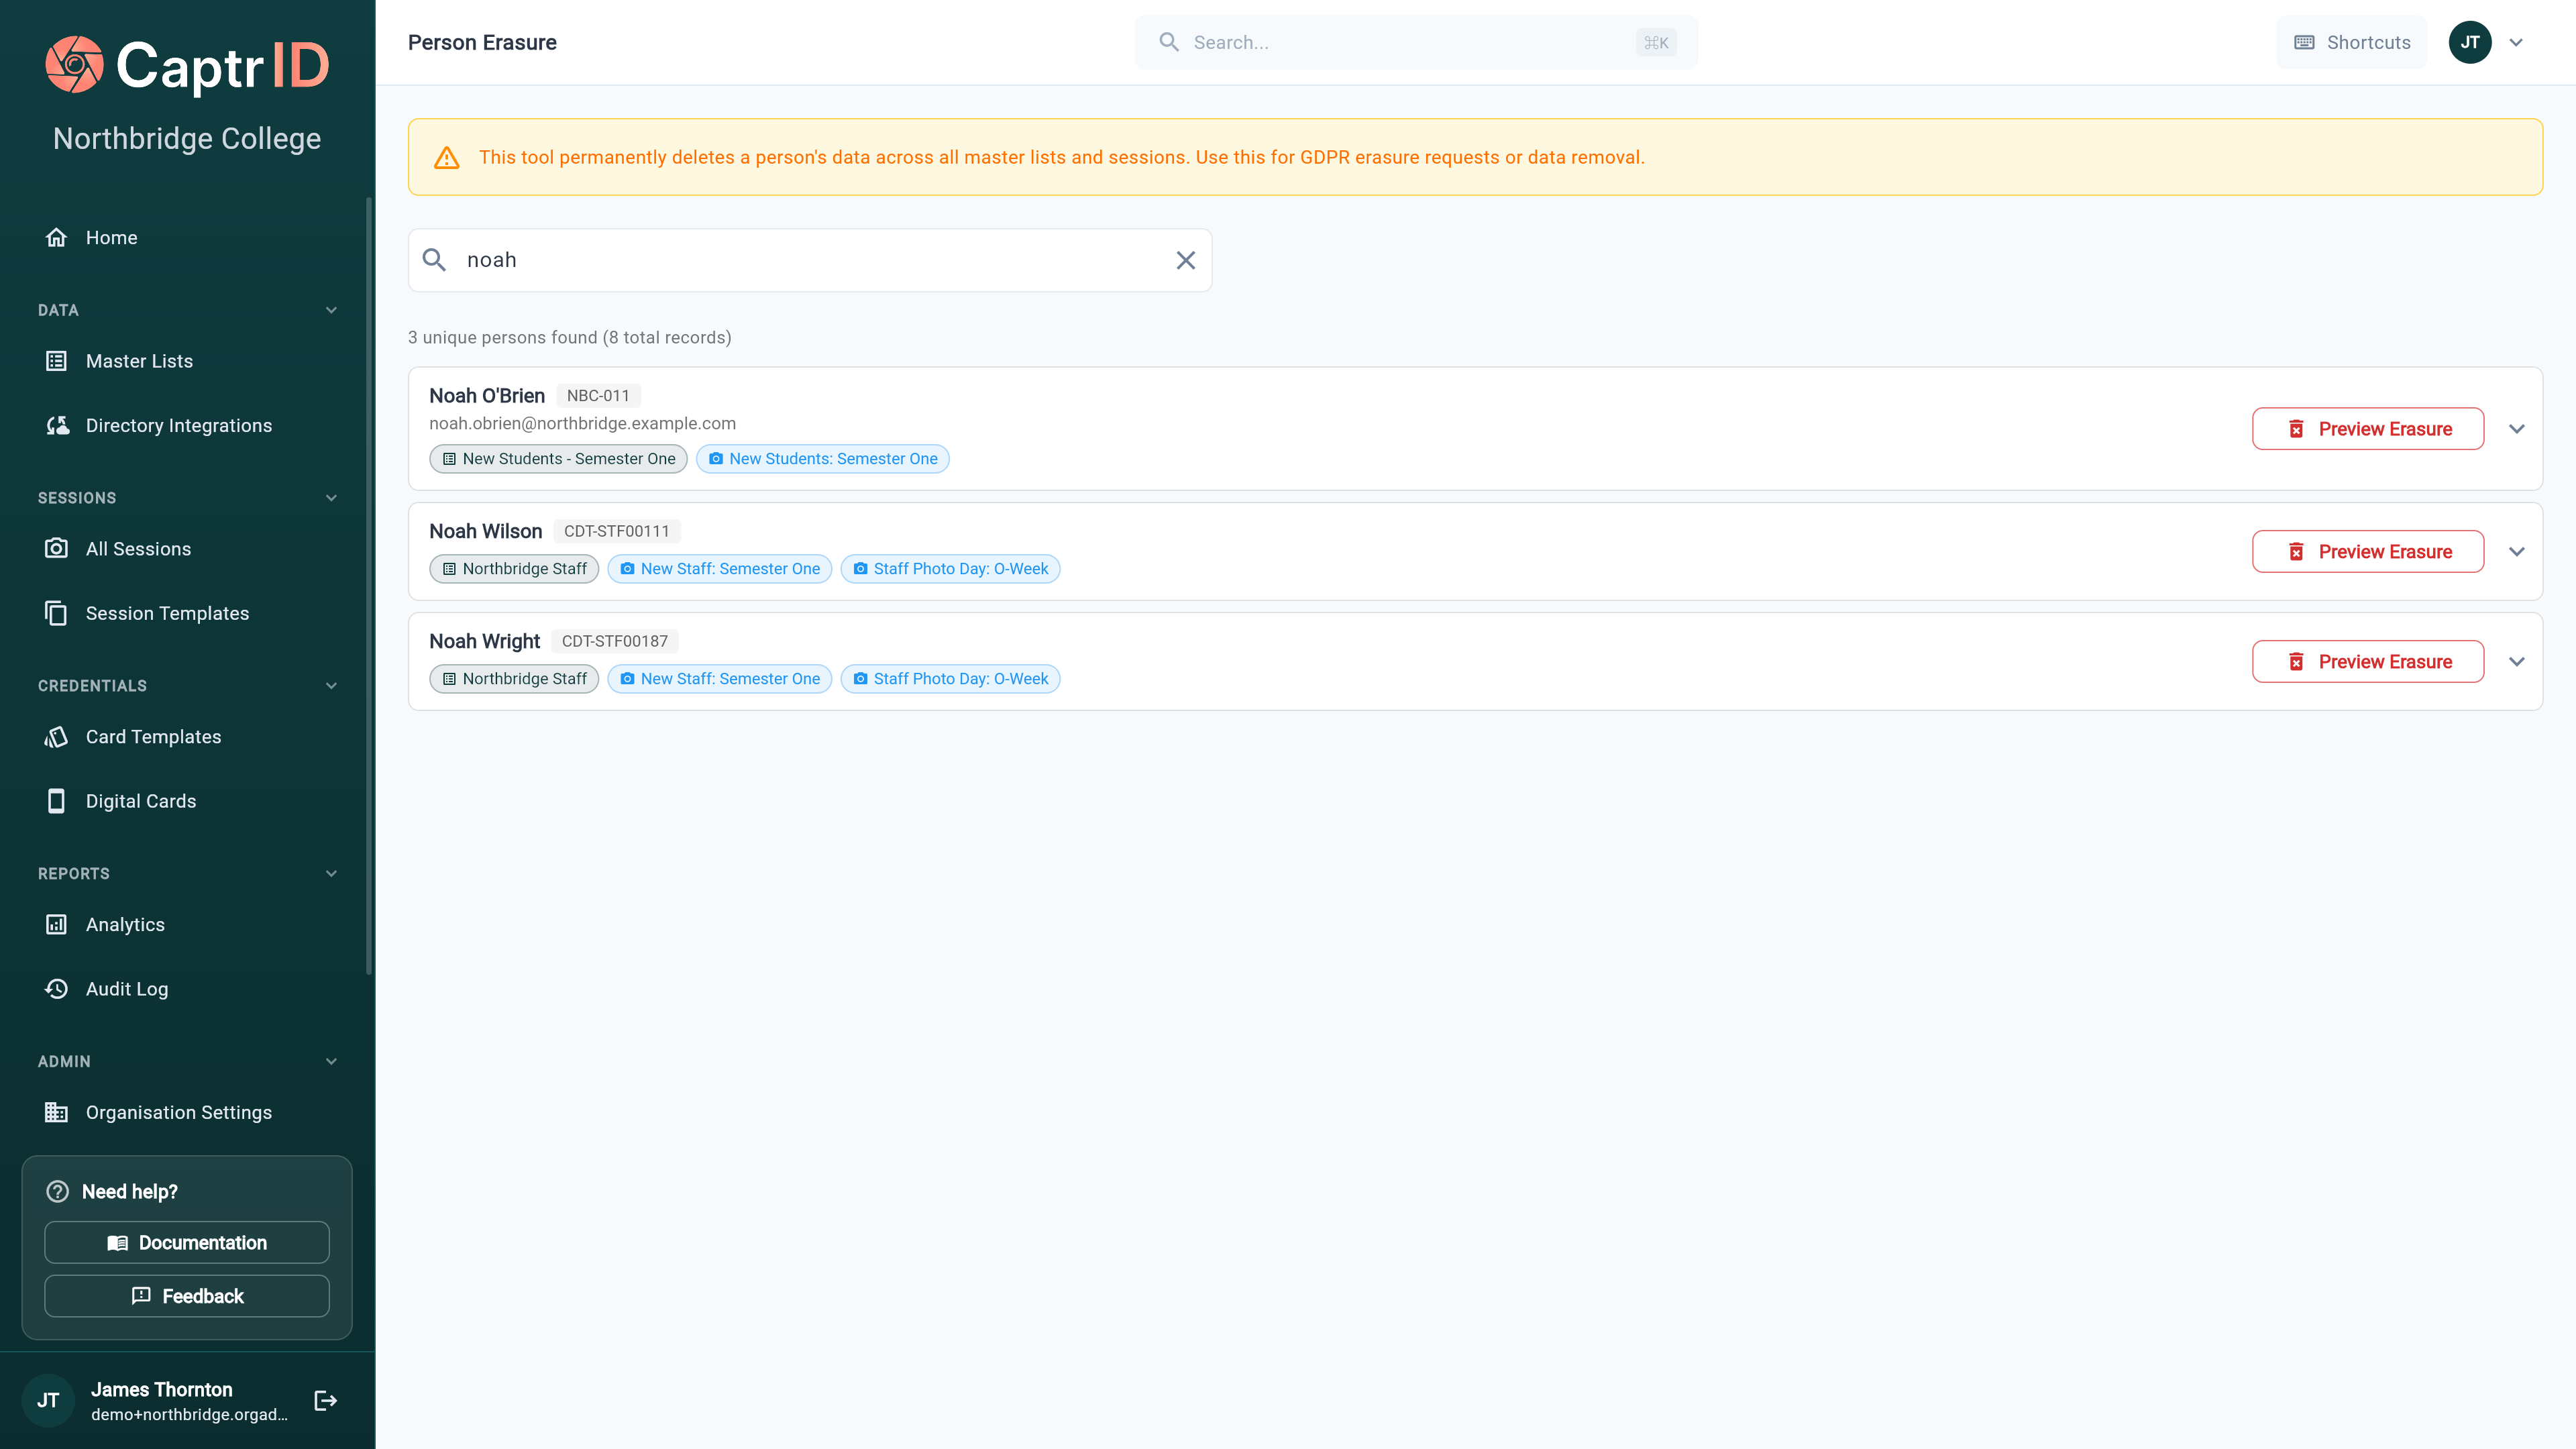Collapse the REPORTS sidebar section
The height and width of the screenshot is (1449, 2576).
click(331, 873)
